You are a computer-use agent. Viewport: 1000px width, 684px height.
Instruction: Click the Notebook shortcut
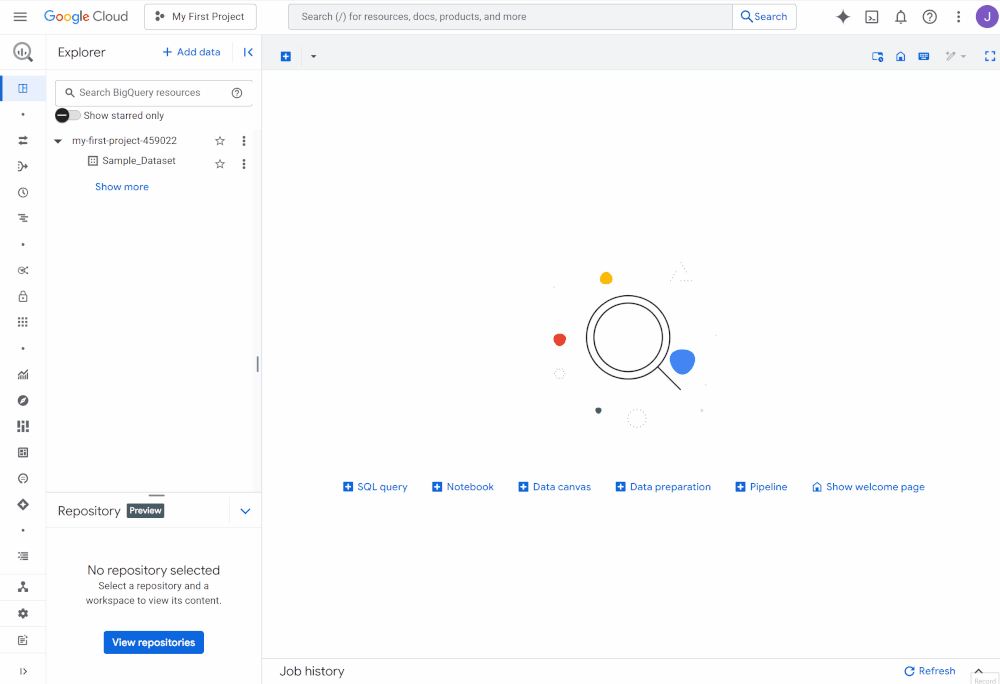coord(463,487)
